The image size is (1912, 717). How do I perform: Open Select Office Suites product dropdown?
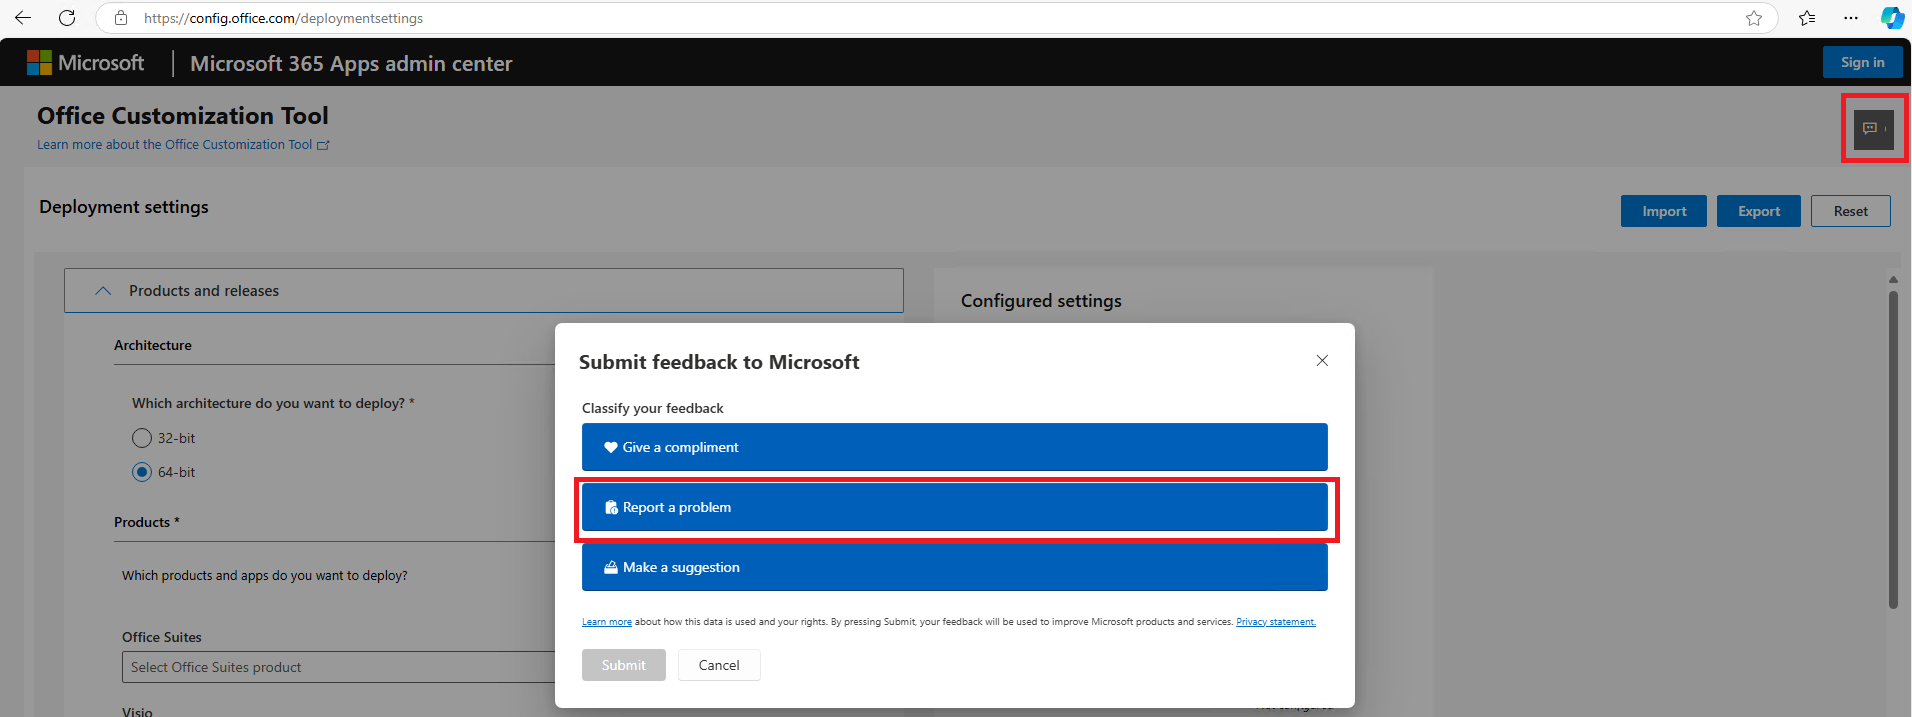[x=338, y=667]
